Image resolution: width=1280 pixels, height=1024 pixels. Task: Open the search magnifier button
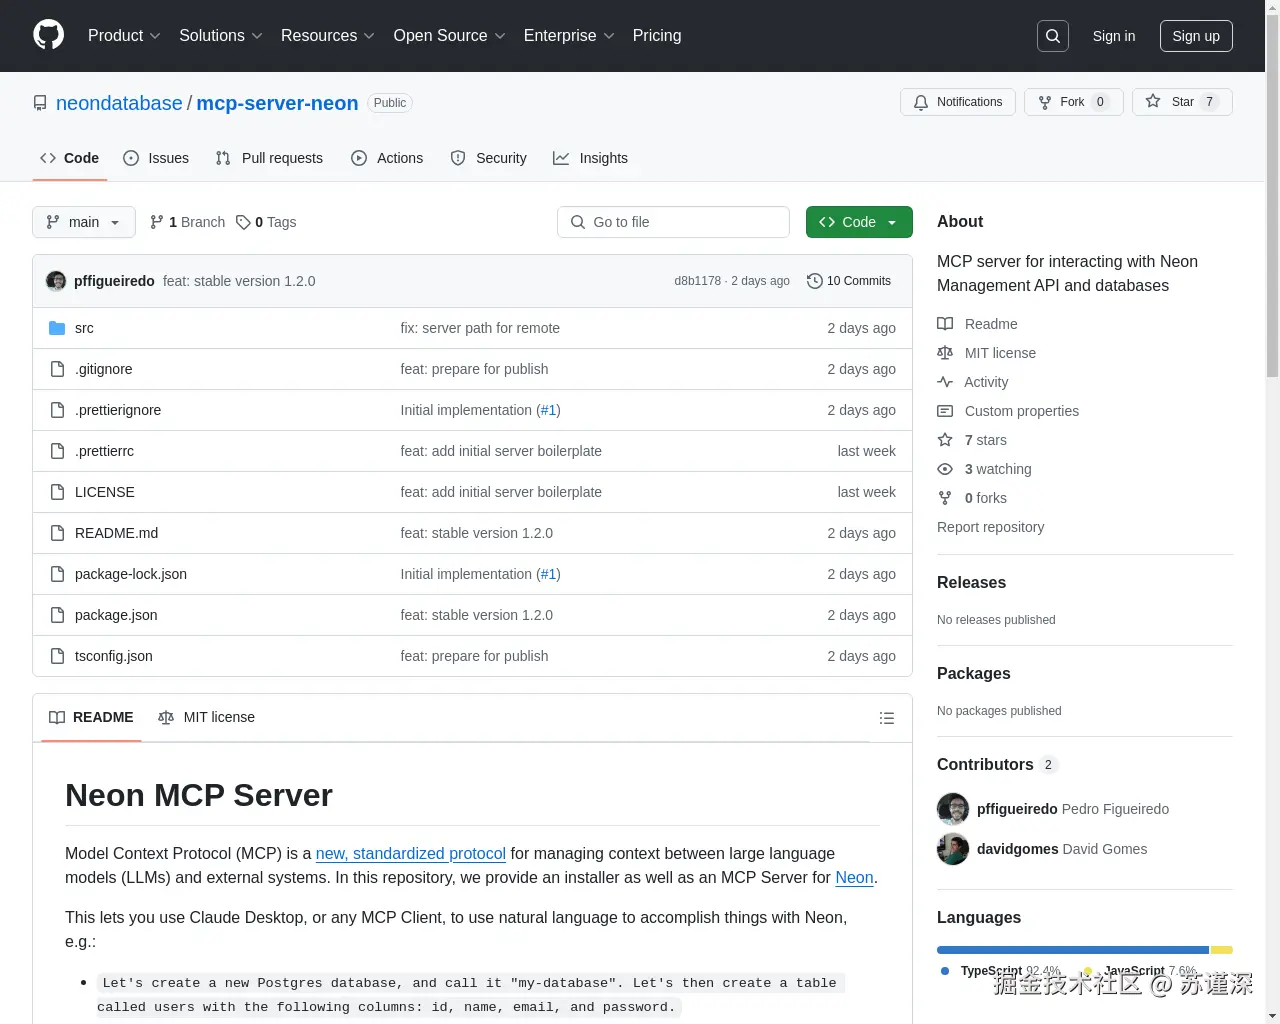click(1053, 36)
